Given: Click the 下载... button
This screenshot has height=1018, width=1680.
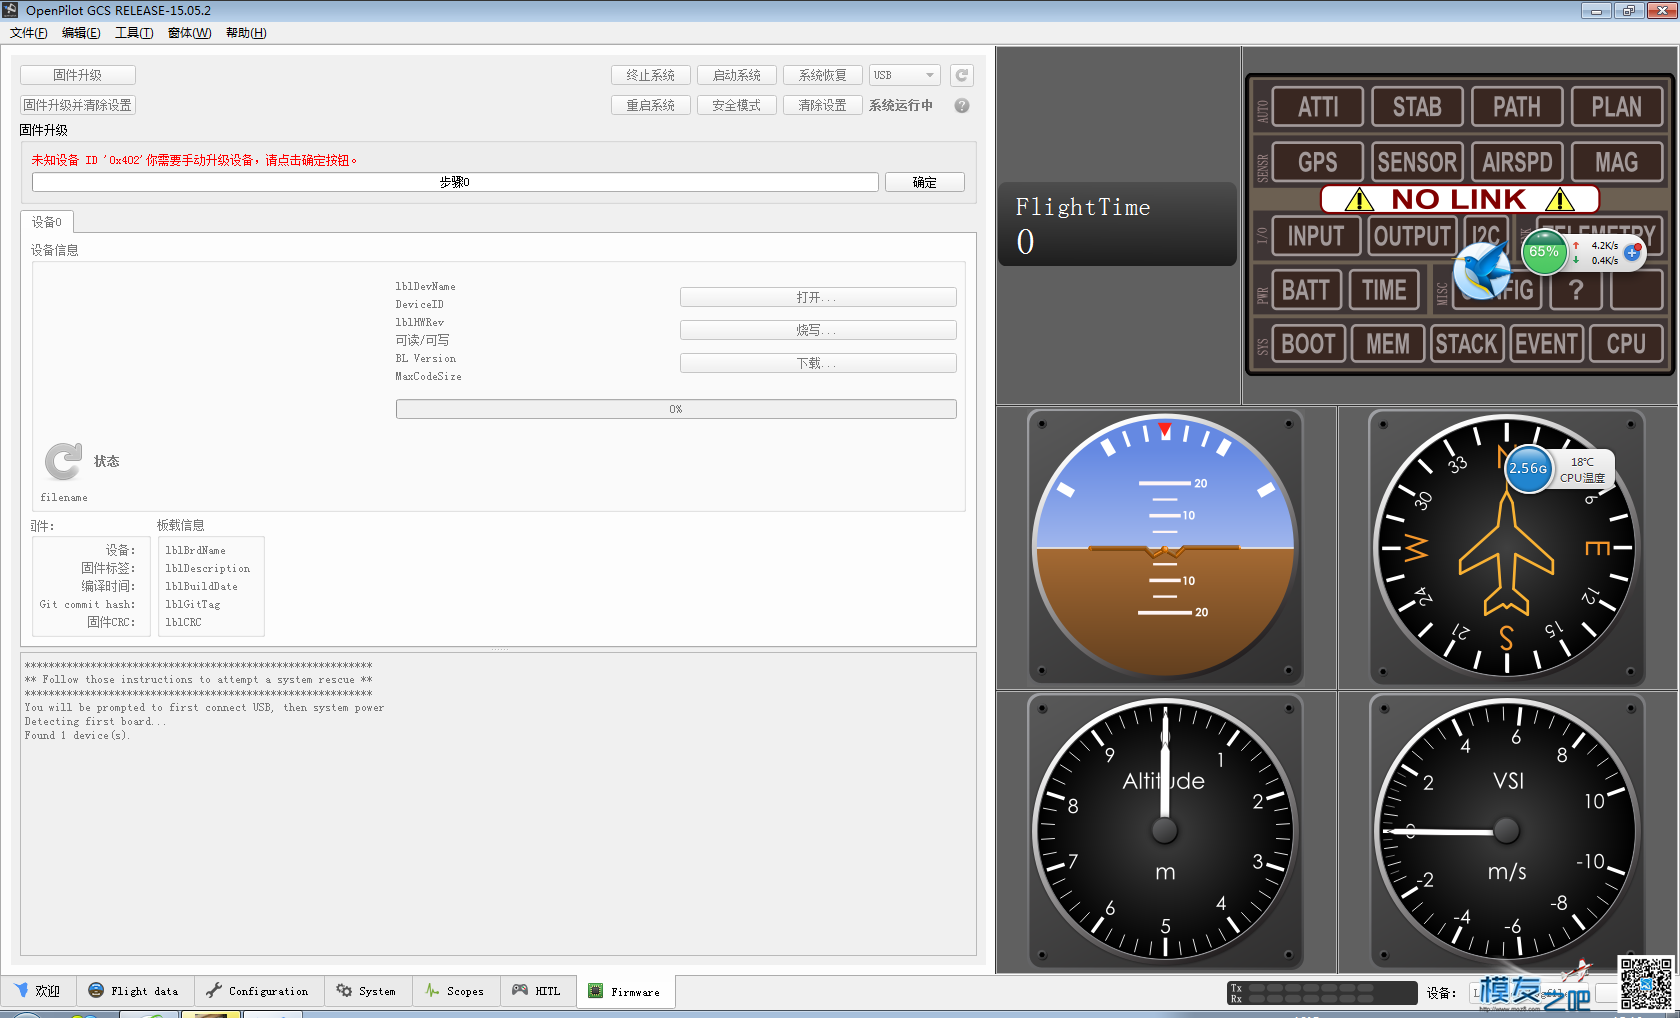Looking at the screenshot, I should [x=818, y=363].
